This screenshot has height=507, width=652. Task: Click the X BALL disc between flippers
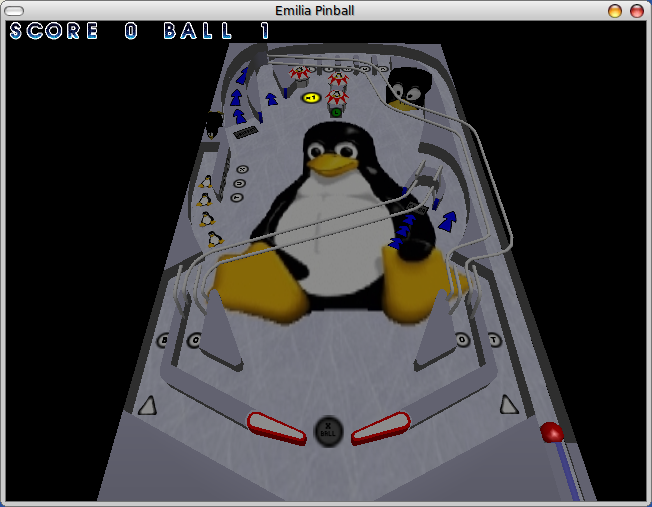(328, 430)
